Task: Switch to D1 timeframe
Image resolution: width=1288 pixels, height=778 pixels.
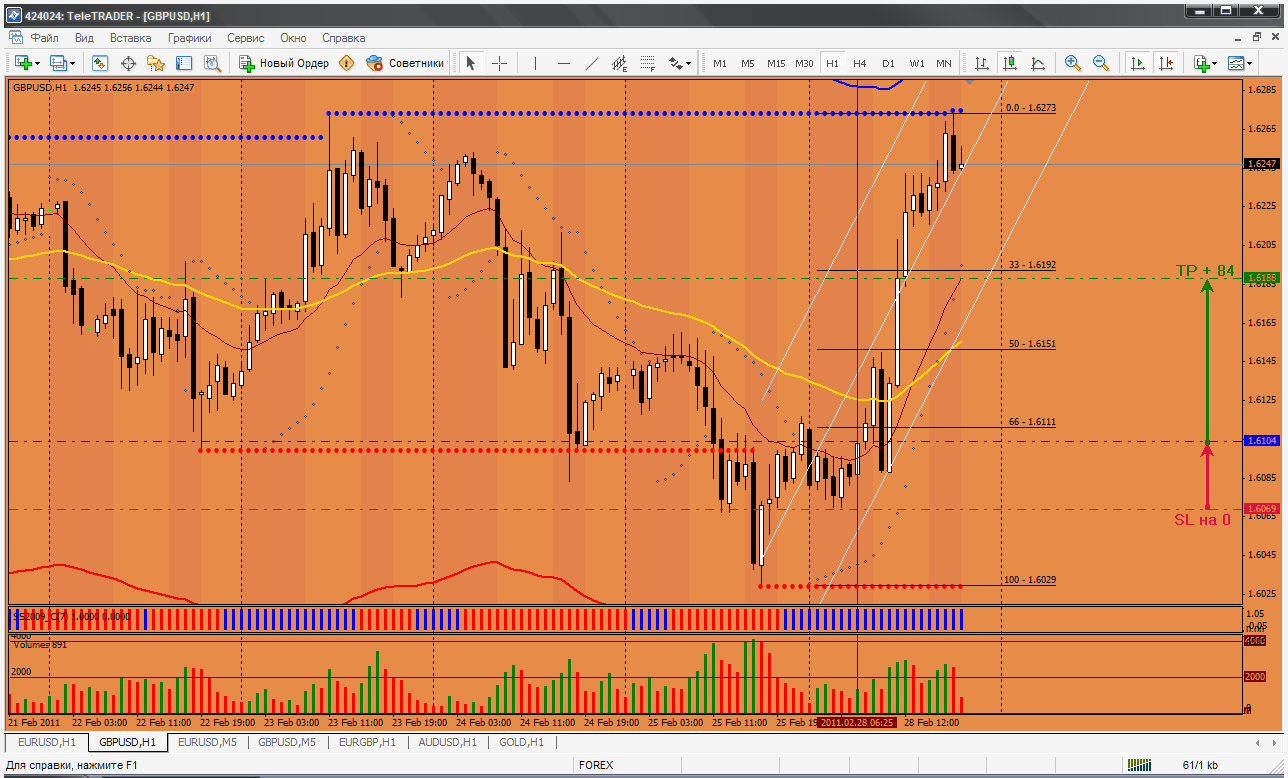Action: click(888, 63)
